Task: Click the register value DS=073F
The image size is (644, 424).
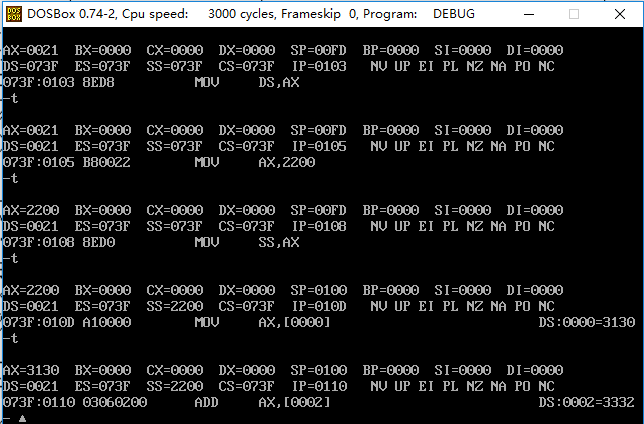Action: tap(31, 66)
